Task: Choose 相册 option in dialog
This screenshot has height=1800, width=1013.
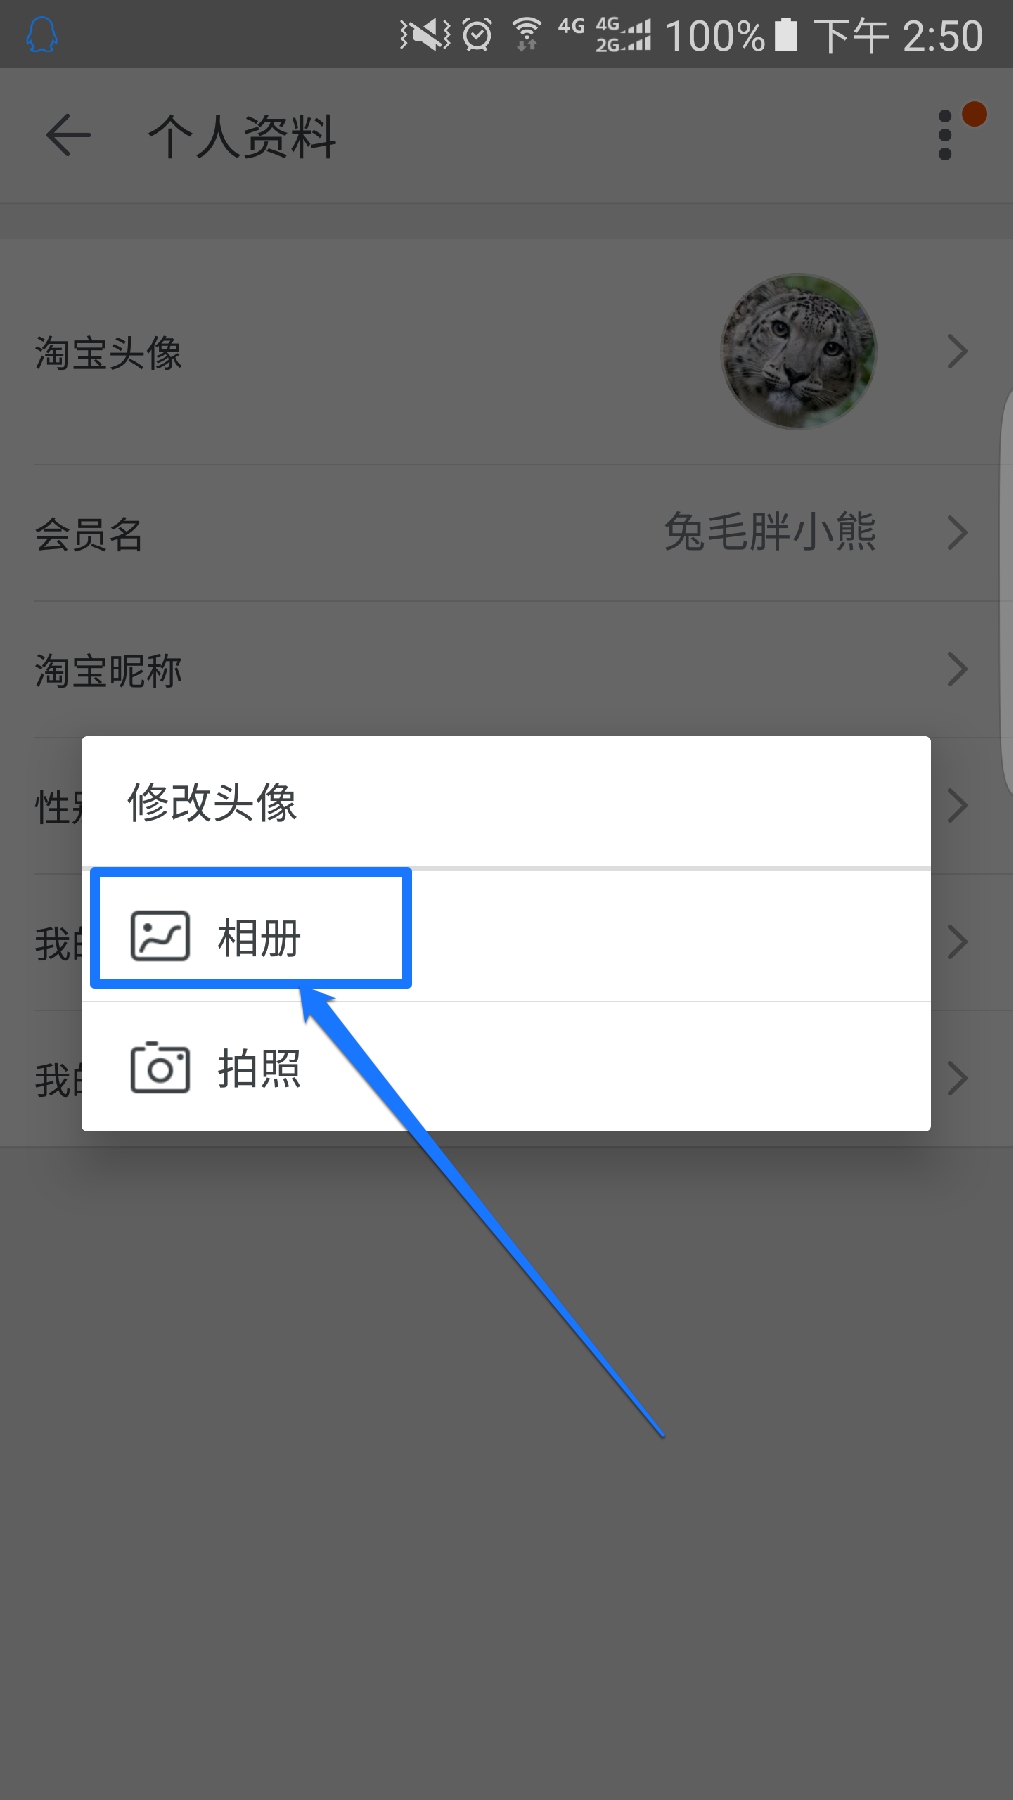Action: click(x=506, y=936)
